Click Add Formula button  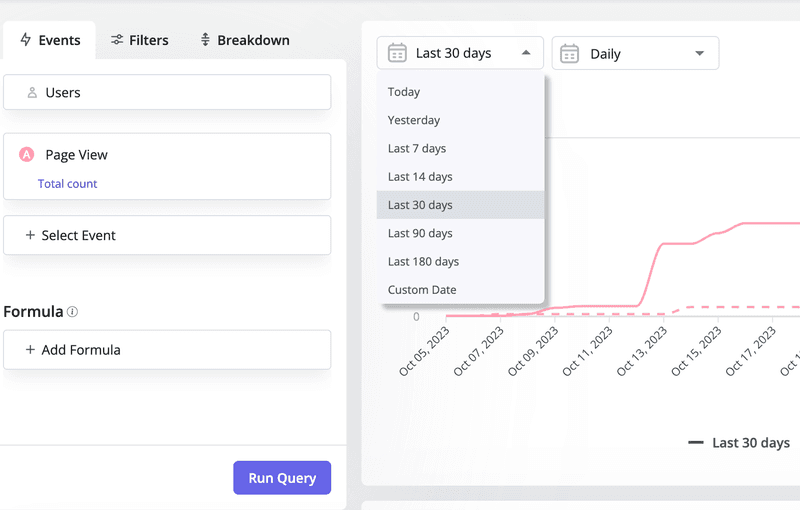click(167, 350)
